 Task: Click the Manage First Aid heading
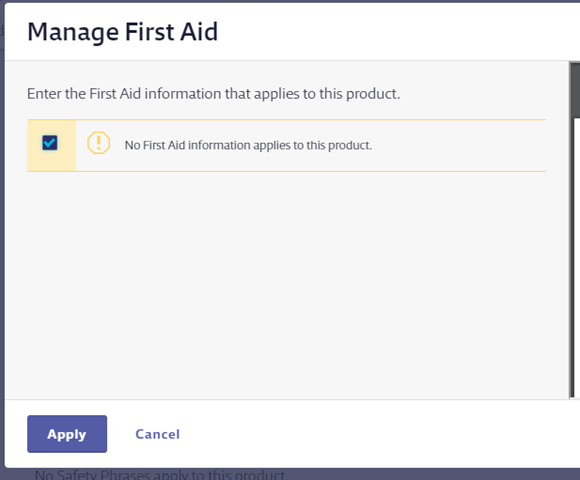coord(122,32)
